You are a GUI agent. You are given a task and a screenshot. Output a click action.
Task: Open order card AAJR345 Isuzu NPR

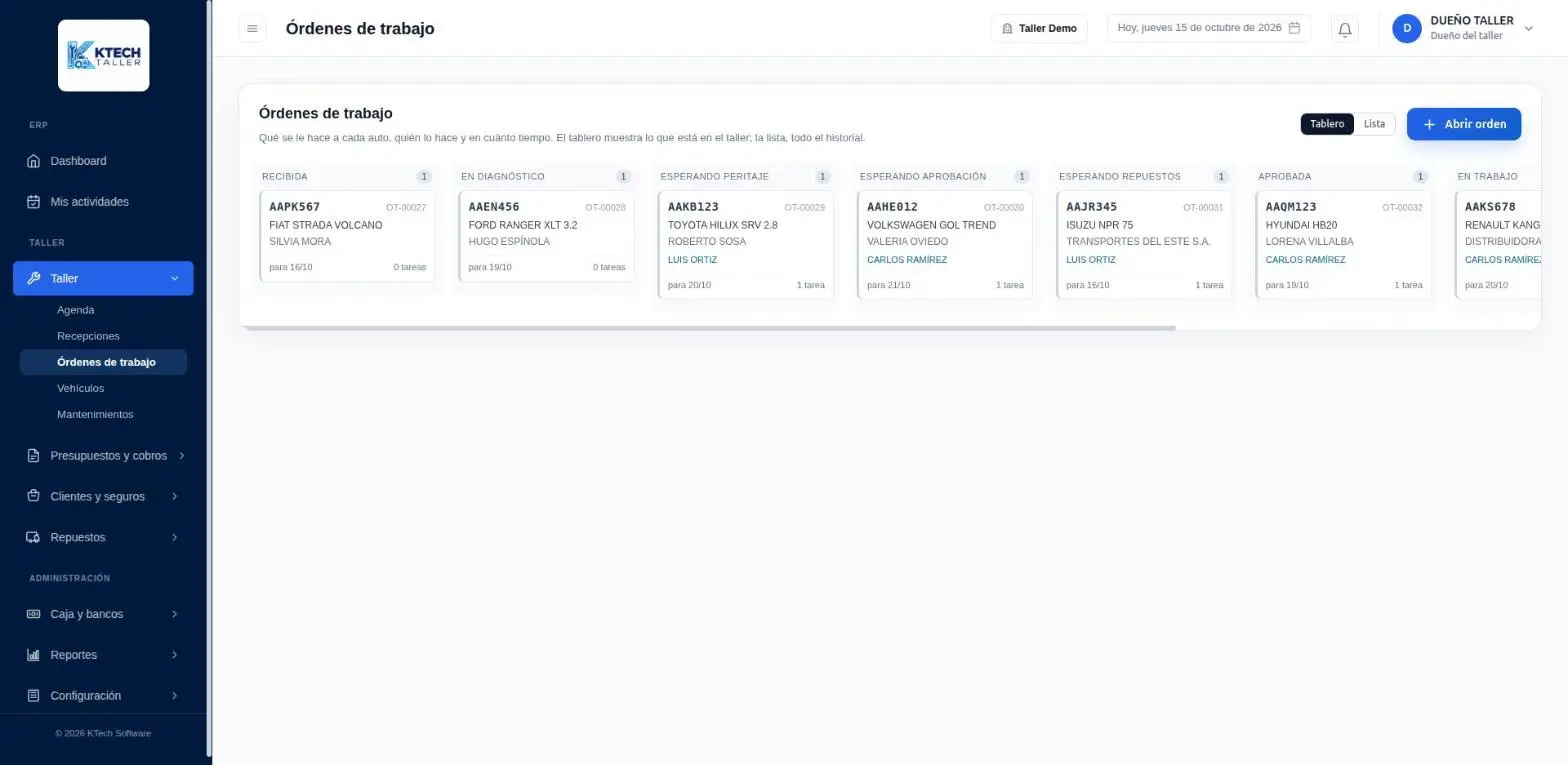(1143, 245)
